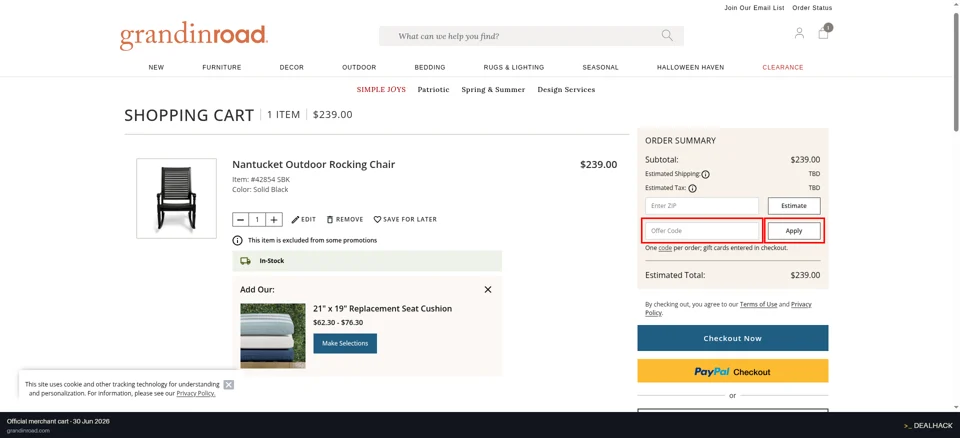Open the FURNITURE menu

point(222,67)
